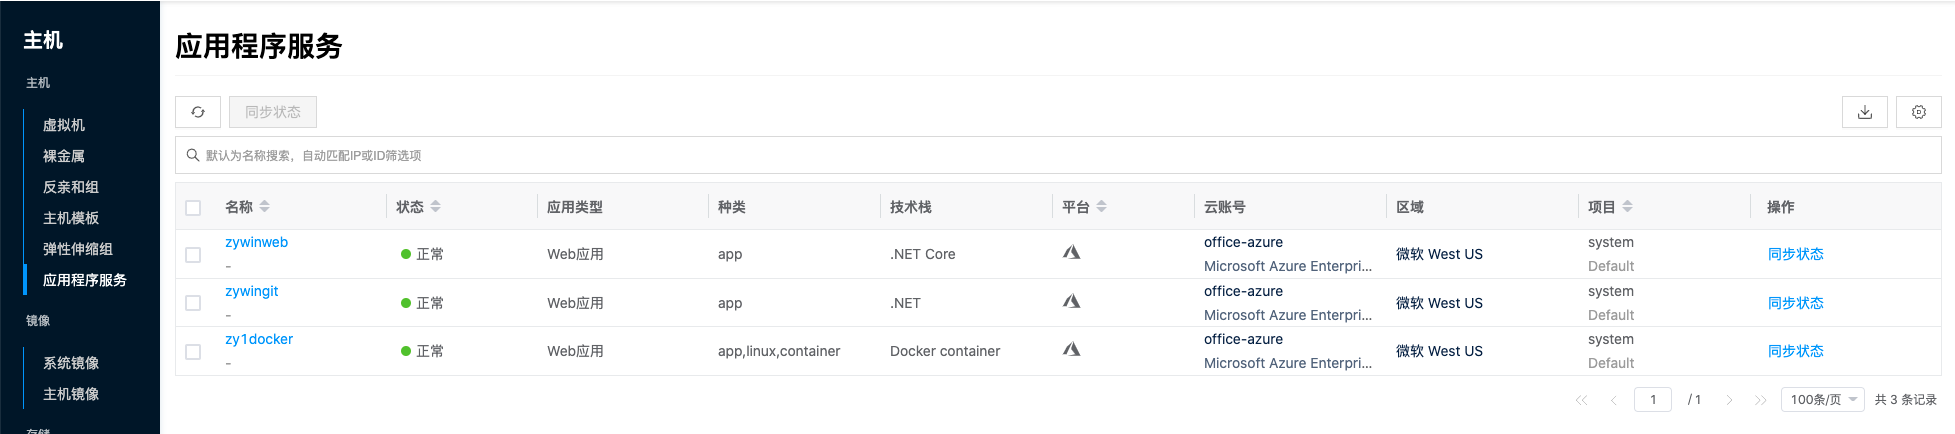Open the zywingit app link
The image size is (1955, 434).
point(252,291)
